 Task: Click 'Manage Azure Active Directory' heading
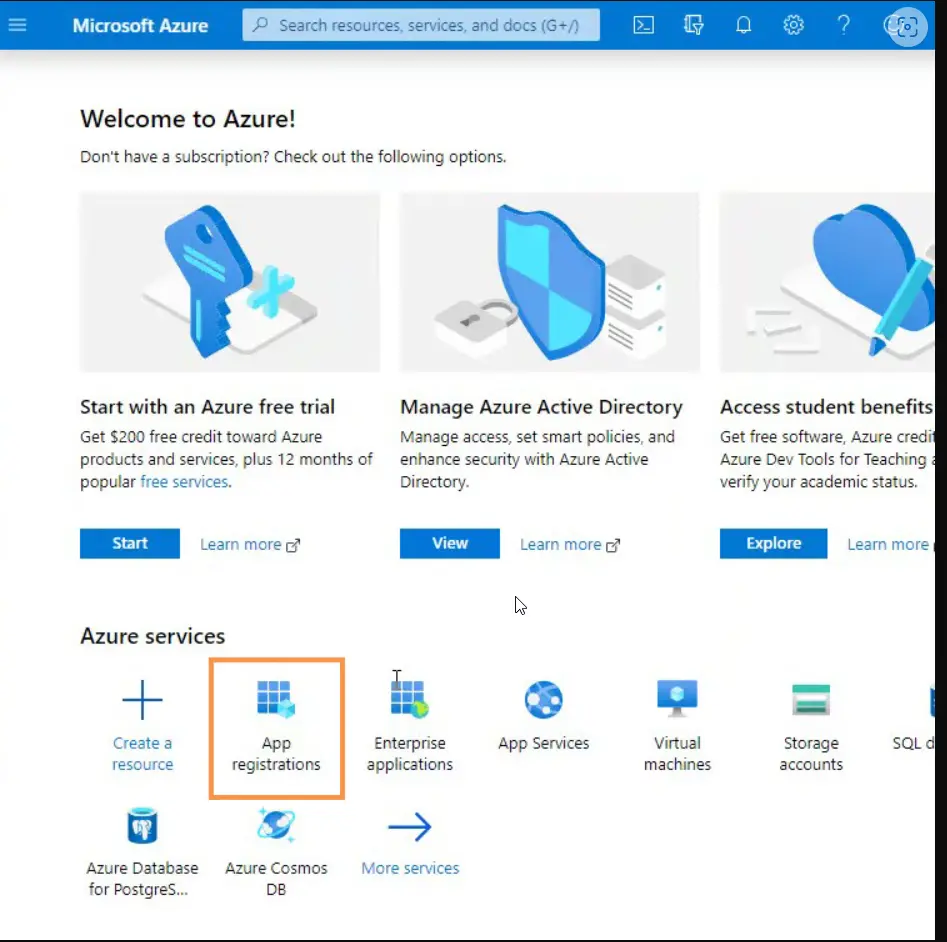click(x=541, y=407)
